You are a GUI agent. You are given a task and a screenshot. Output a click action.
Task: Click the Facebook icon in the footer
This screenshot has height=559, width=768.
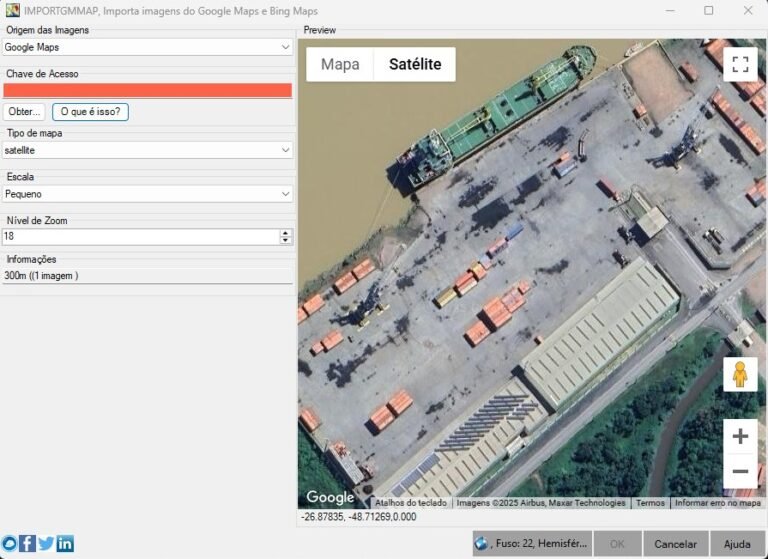(28, 543)
